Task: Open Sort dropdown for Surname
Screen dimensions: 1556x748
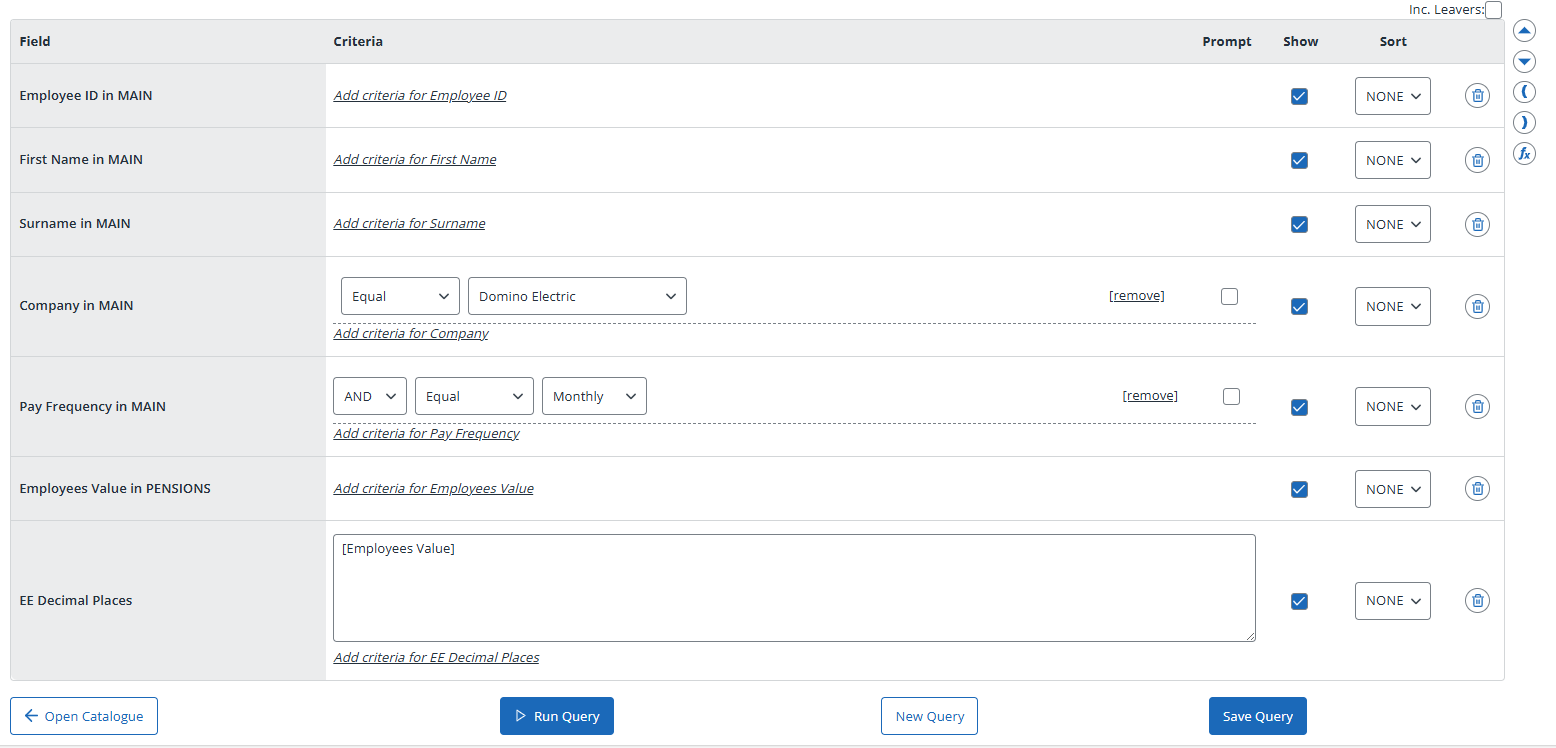Action: [1392, 224]
